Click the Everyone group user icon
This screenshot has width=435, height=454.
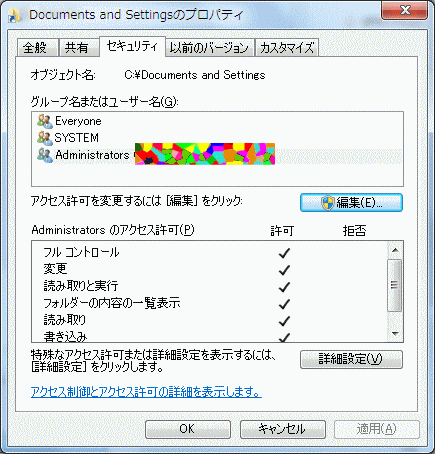(x=45, y=121)
